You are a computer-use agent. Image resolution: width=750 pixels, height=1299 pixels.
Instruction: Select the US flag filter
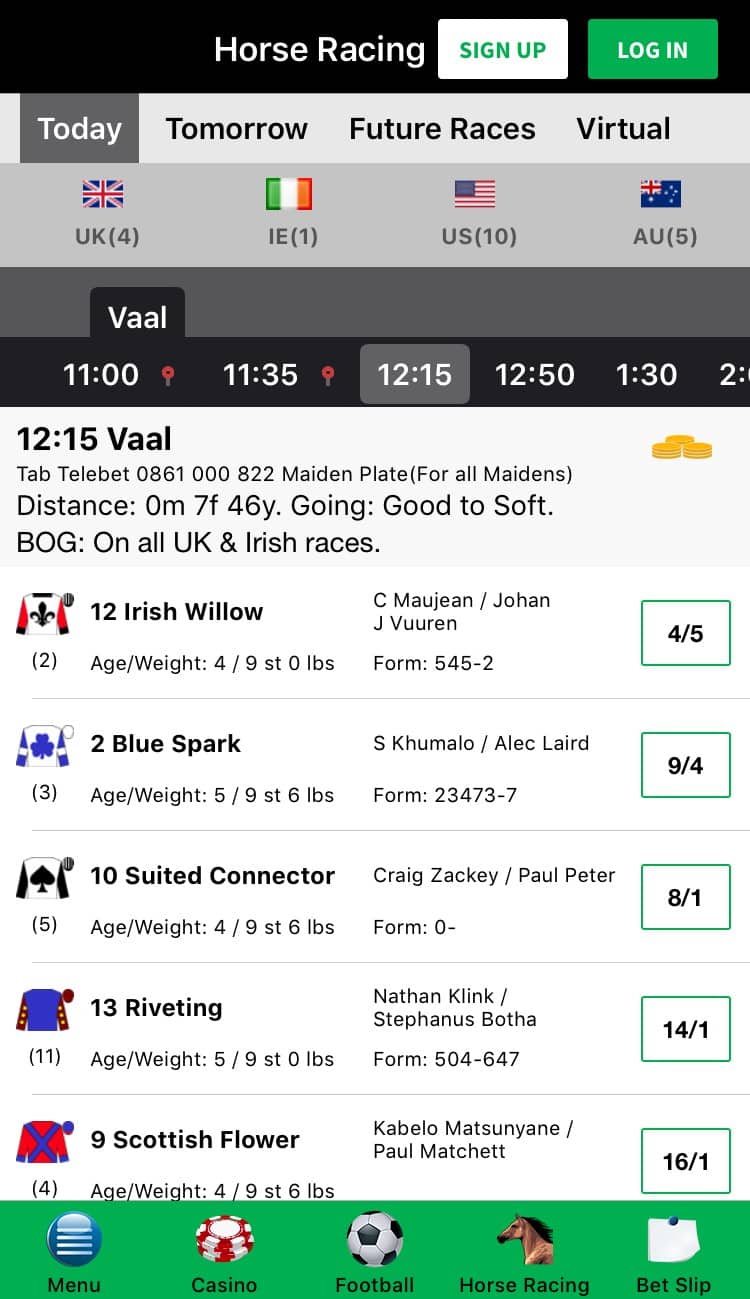click(x=475, y=193)
